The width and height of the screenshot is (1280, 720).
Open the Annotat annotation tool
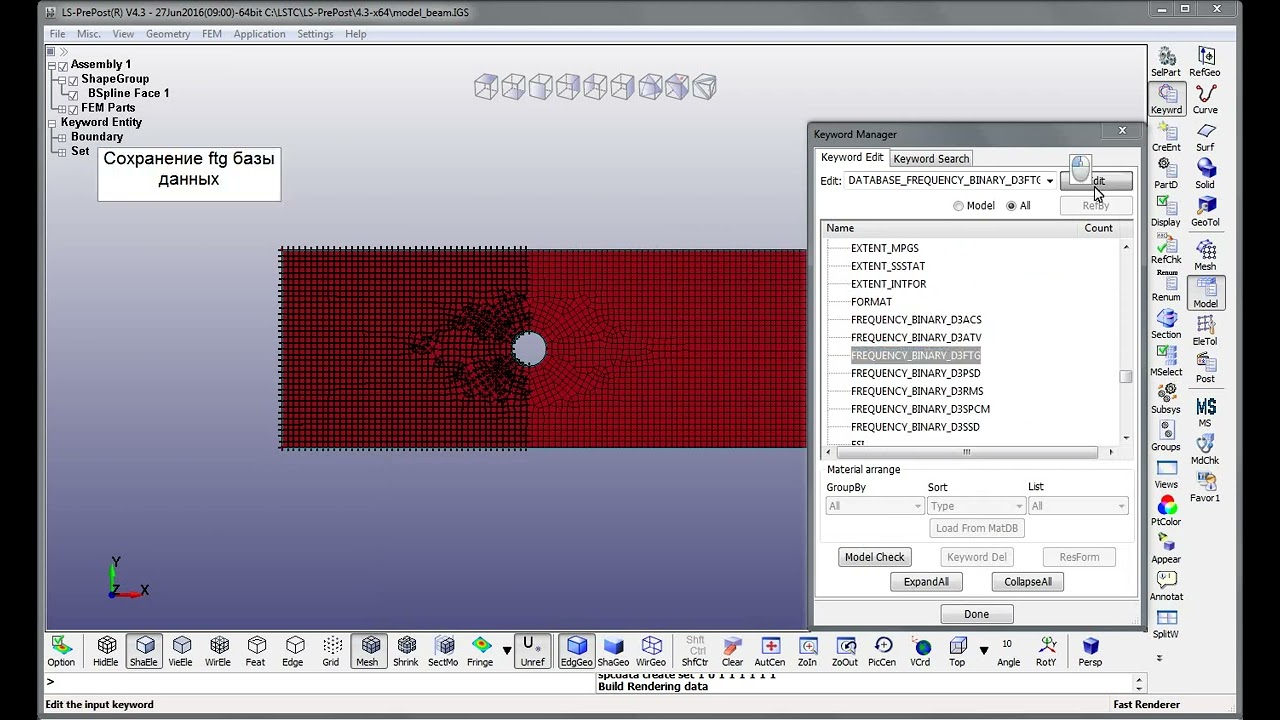click(x=1166, y=585)
